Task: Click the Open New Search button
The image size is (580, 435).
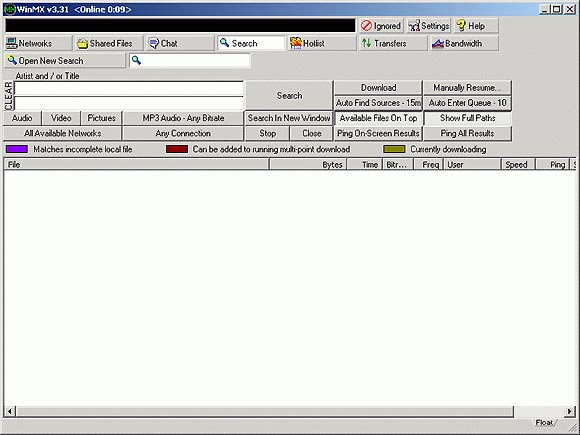Action: 65,61
